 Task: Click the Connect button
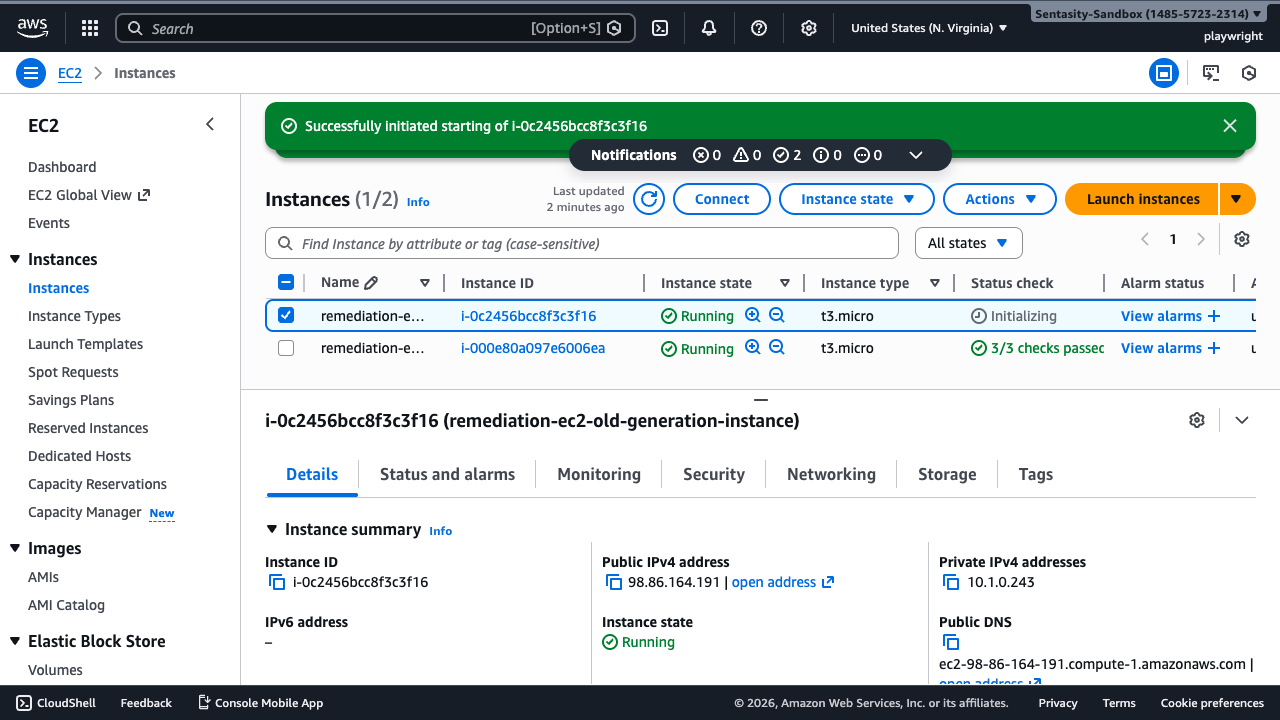point(721,199)
